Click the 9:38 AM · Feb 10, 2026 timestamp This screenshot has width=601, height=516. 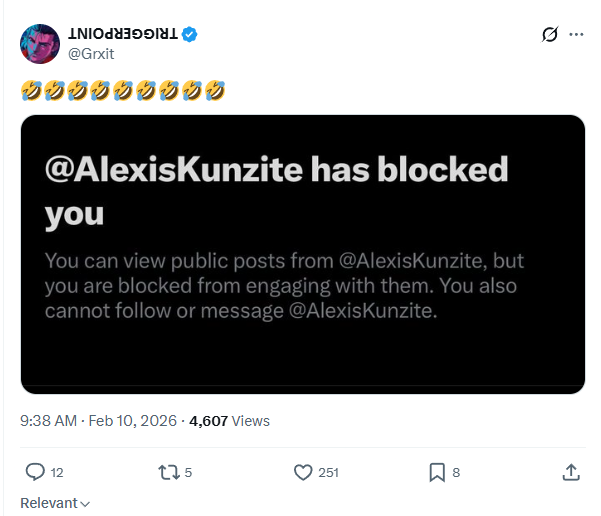click(99, 421)
